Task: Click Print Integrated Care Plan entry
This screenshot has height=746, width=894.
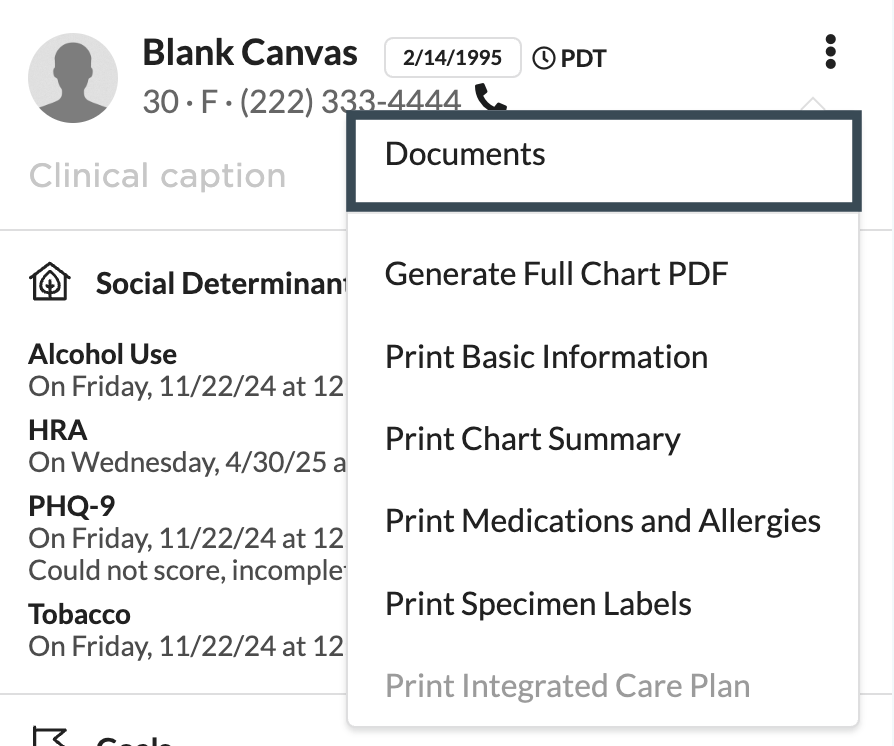Action: (x=567, y=686)
